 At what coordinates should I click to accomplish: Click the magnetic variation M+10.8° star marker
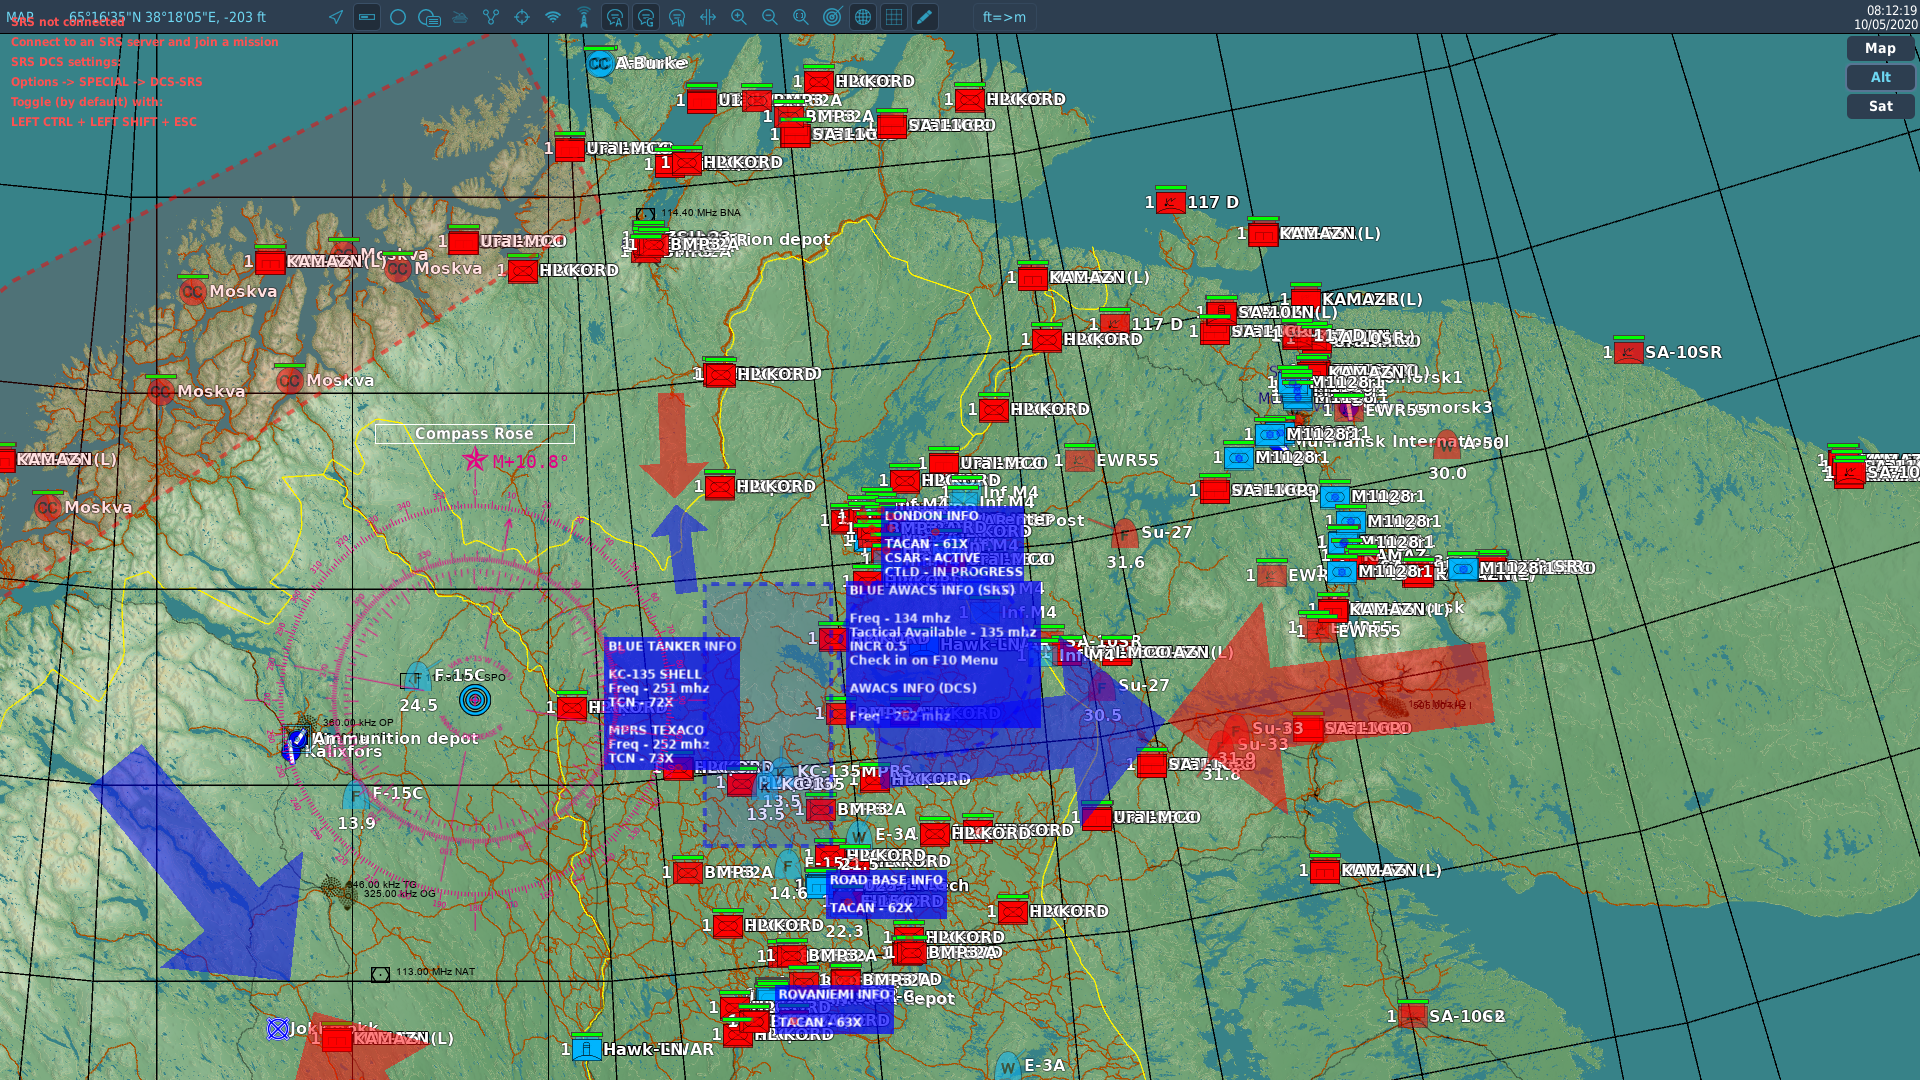[475, 460]
